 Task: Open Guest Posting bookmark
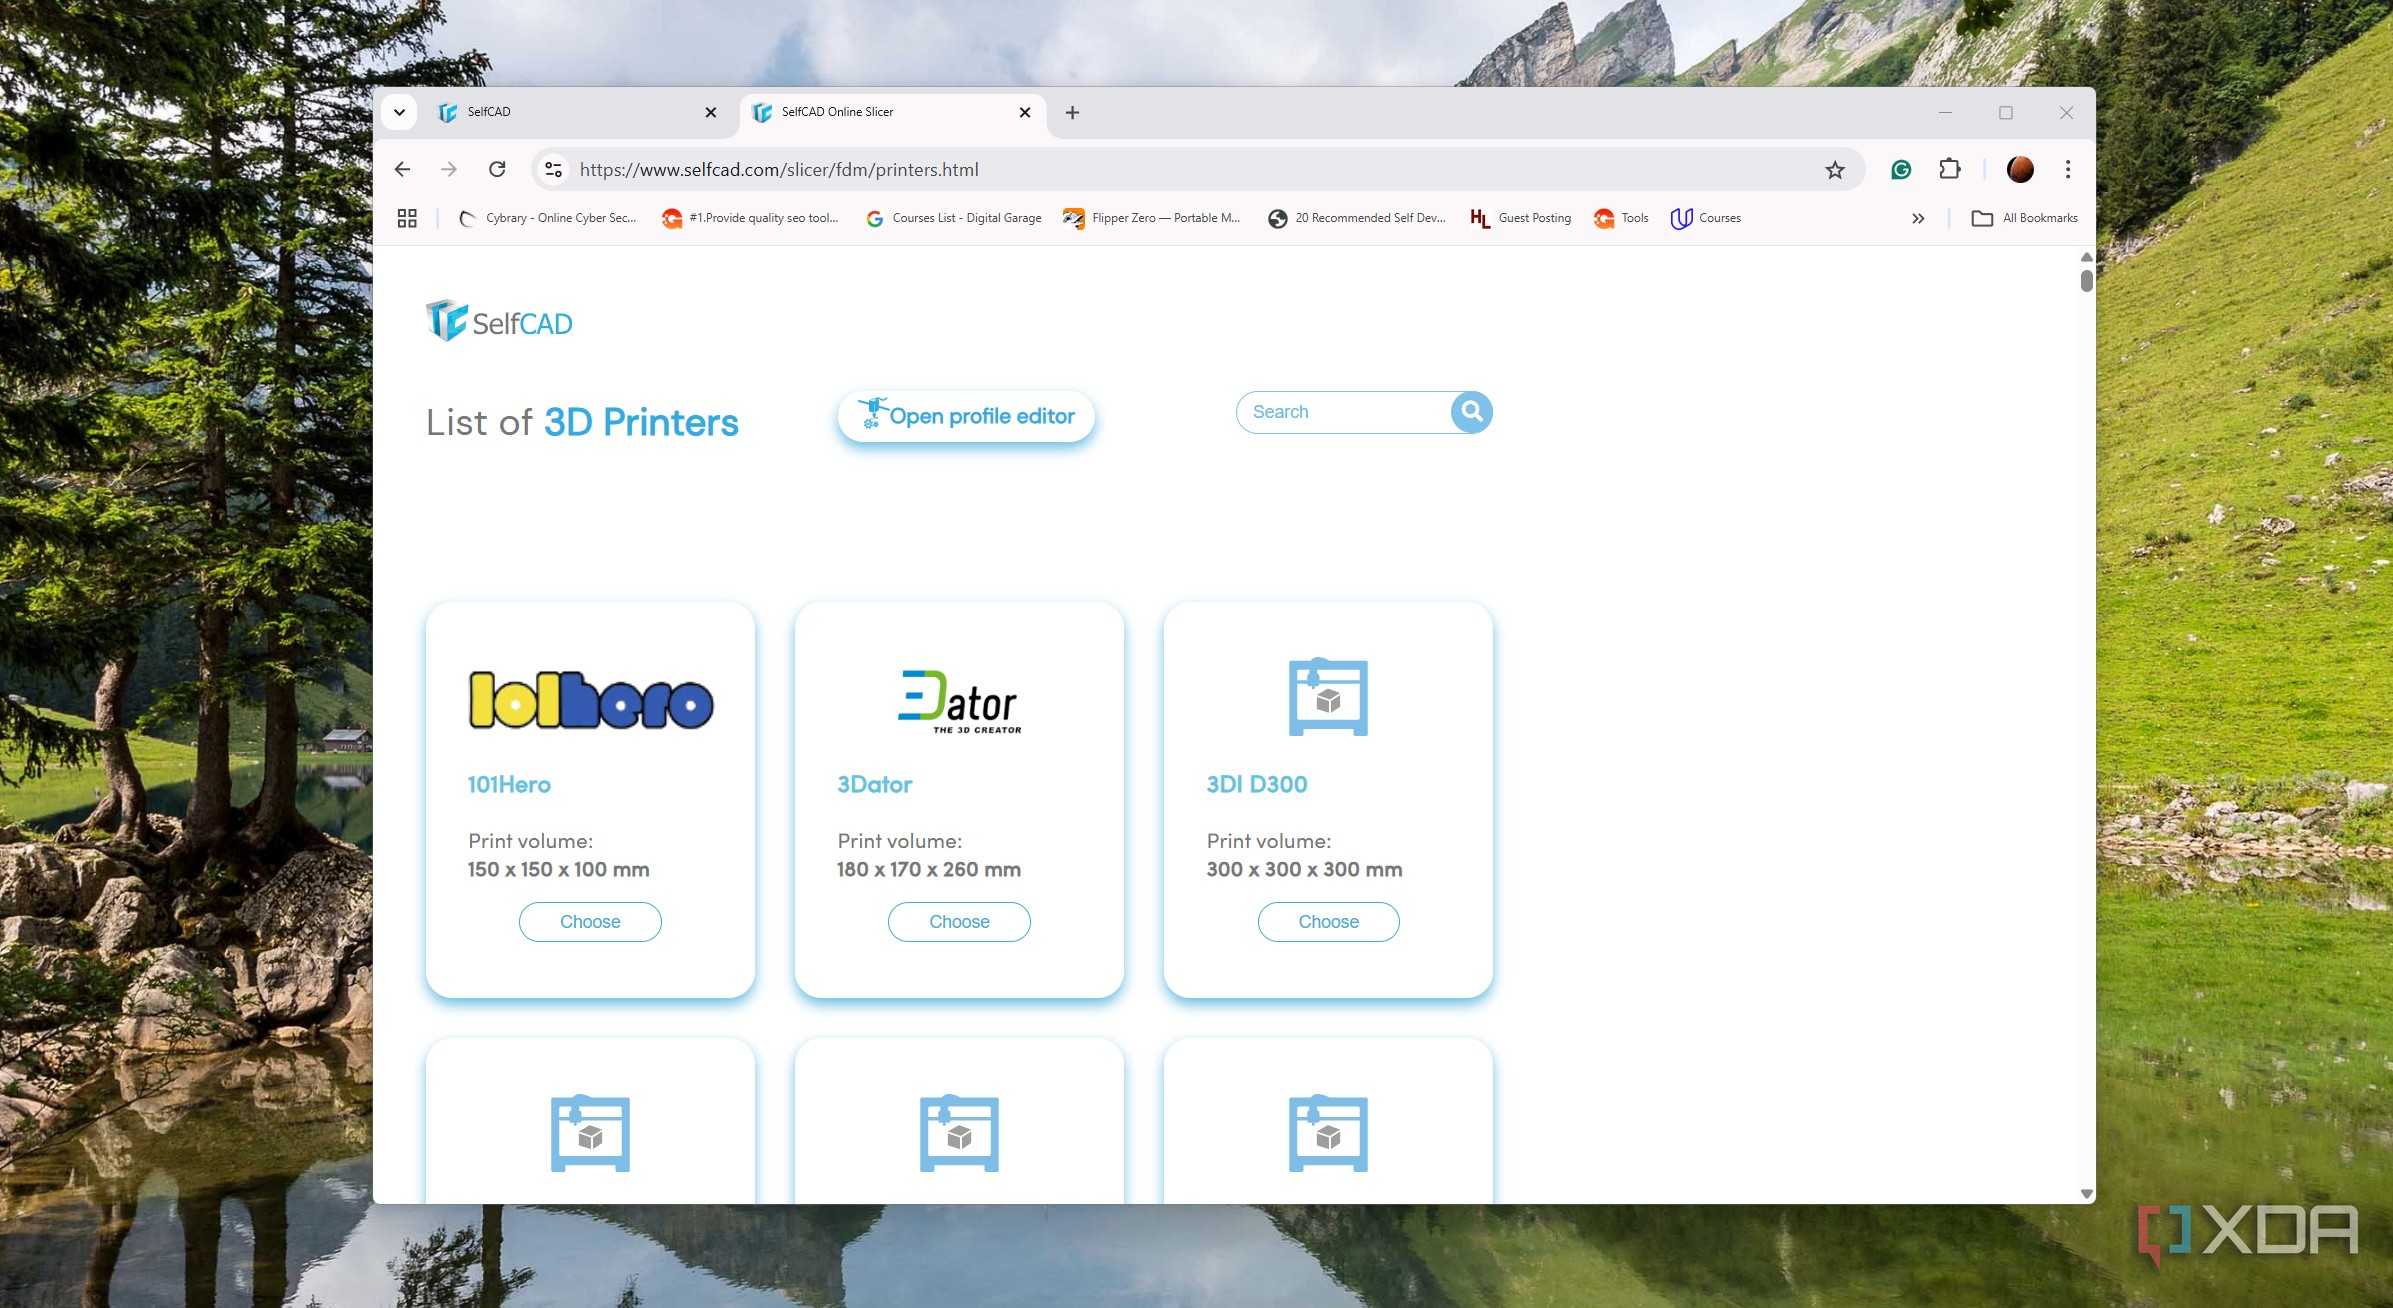point(1520,218)
